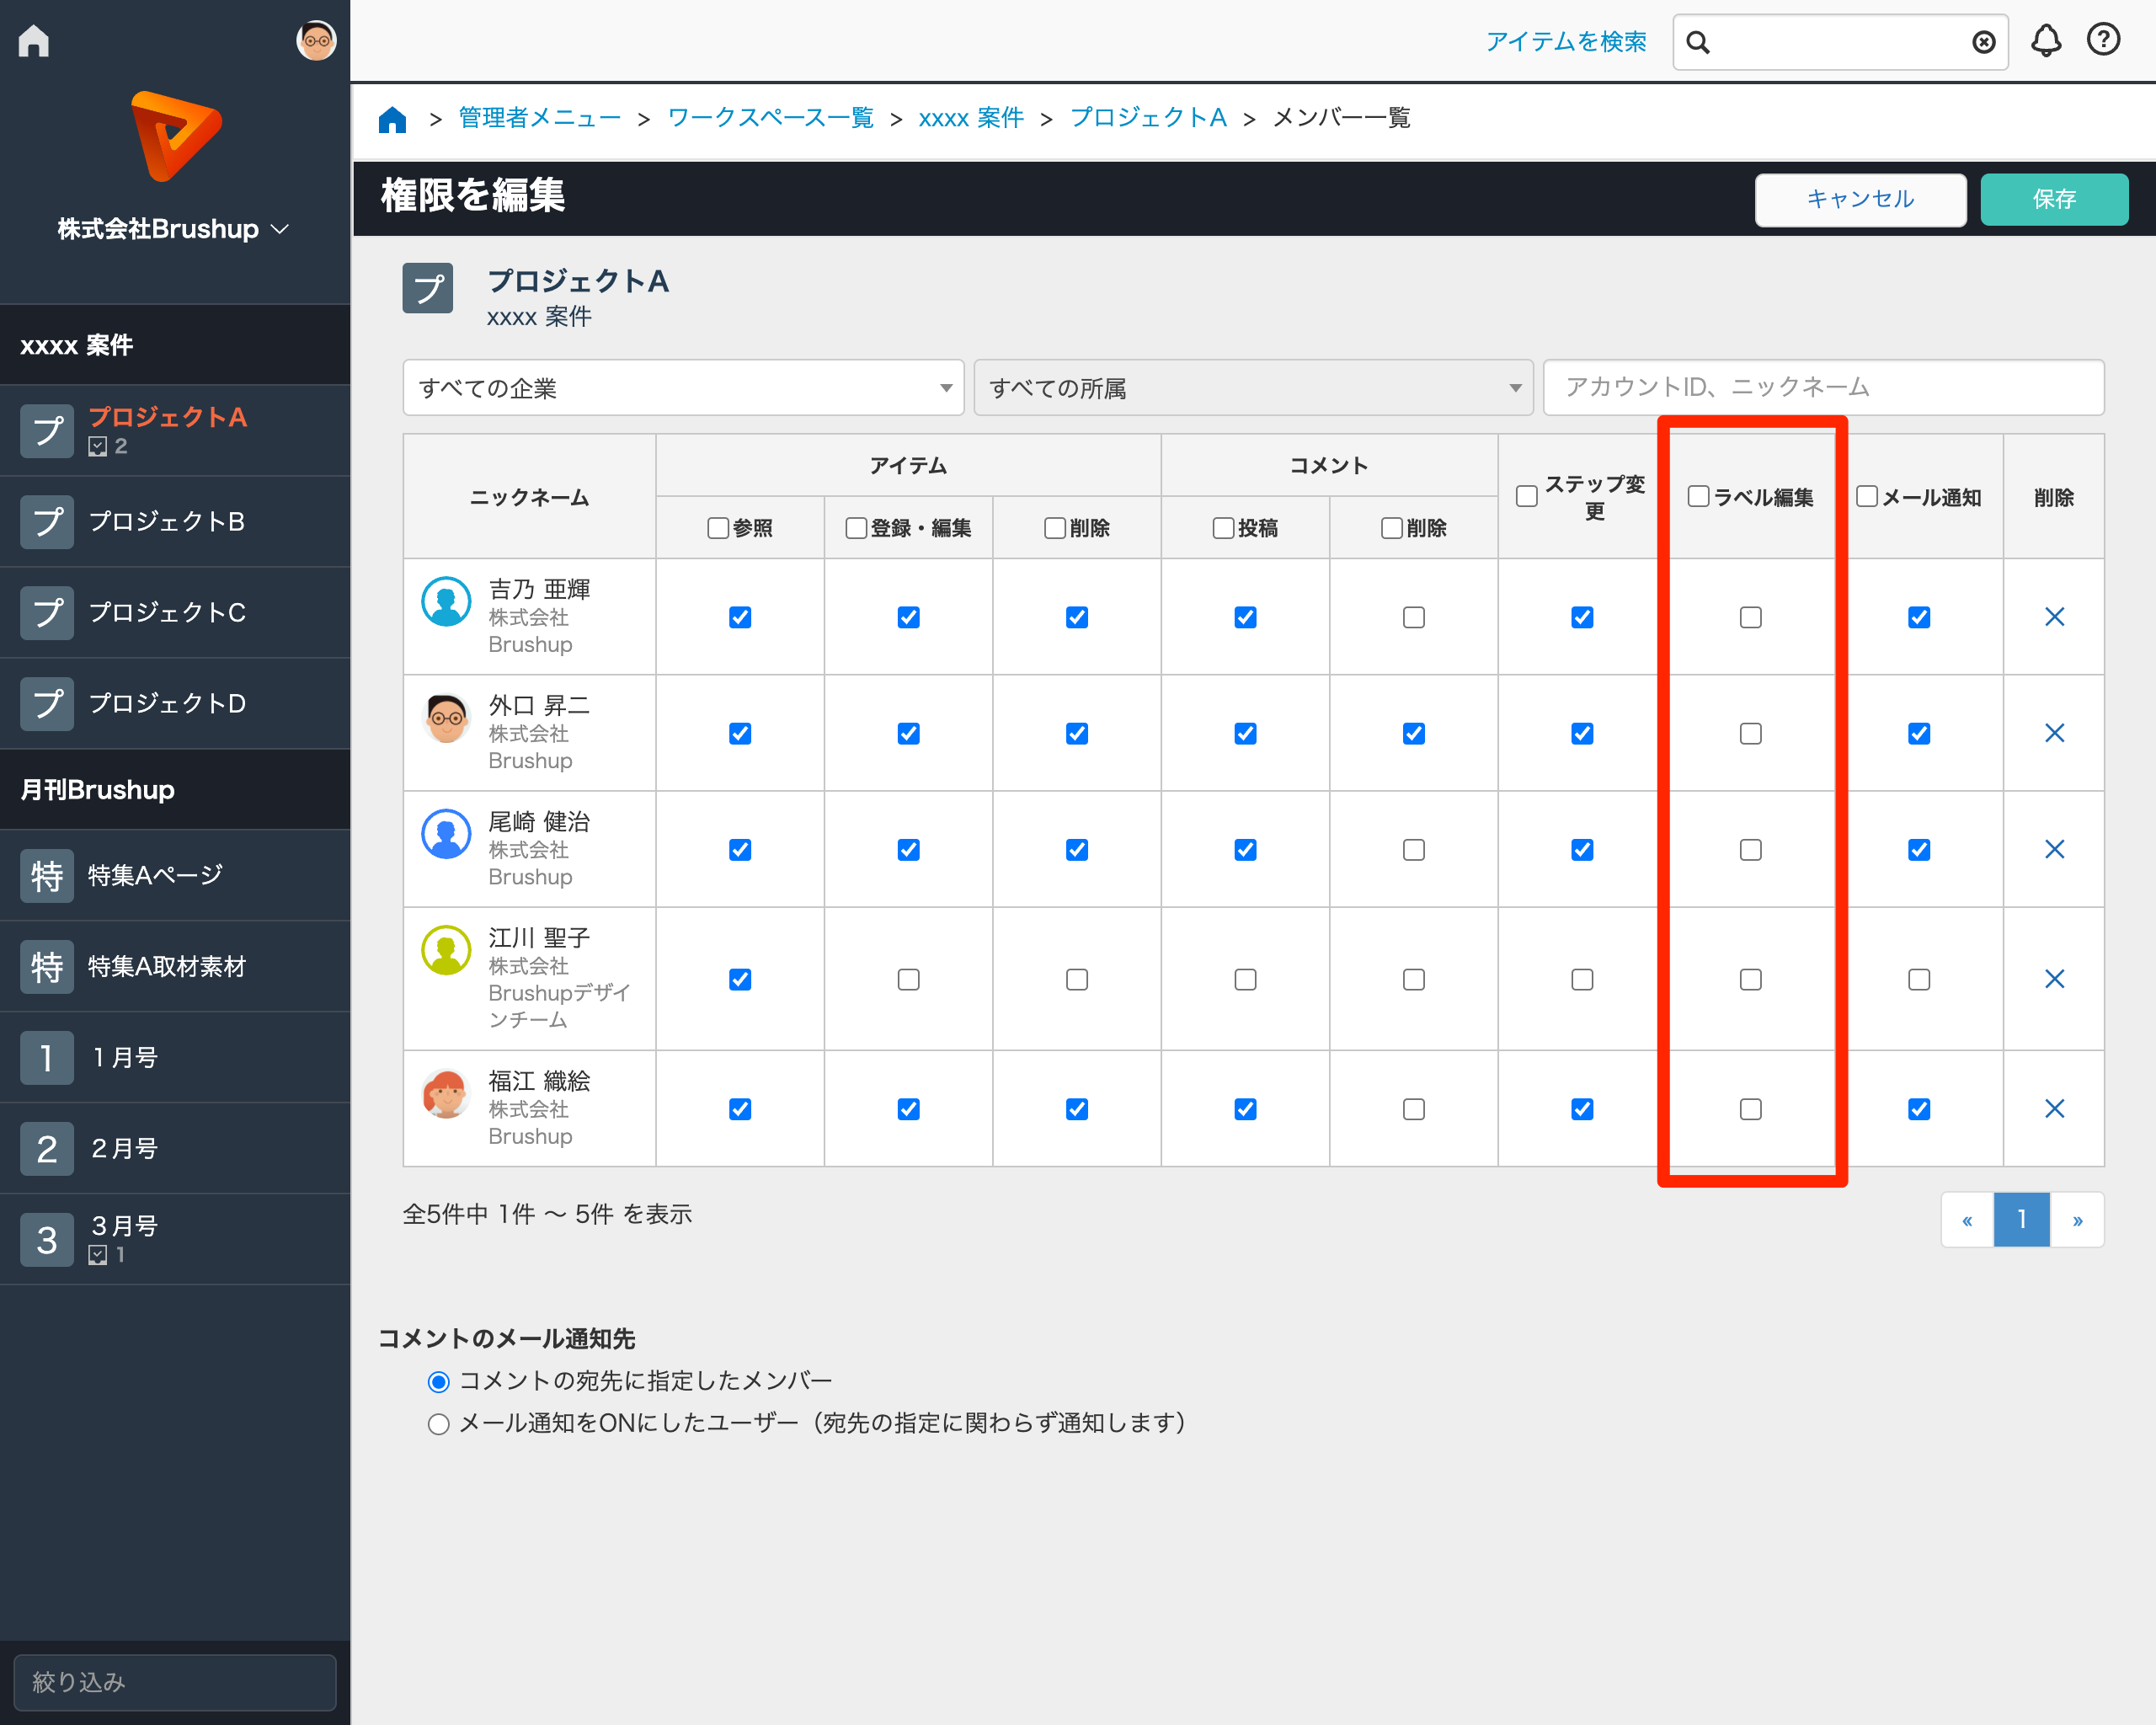
Task: Click the user avatar in sidebar top
Action: tap(316, 41)
